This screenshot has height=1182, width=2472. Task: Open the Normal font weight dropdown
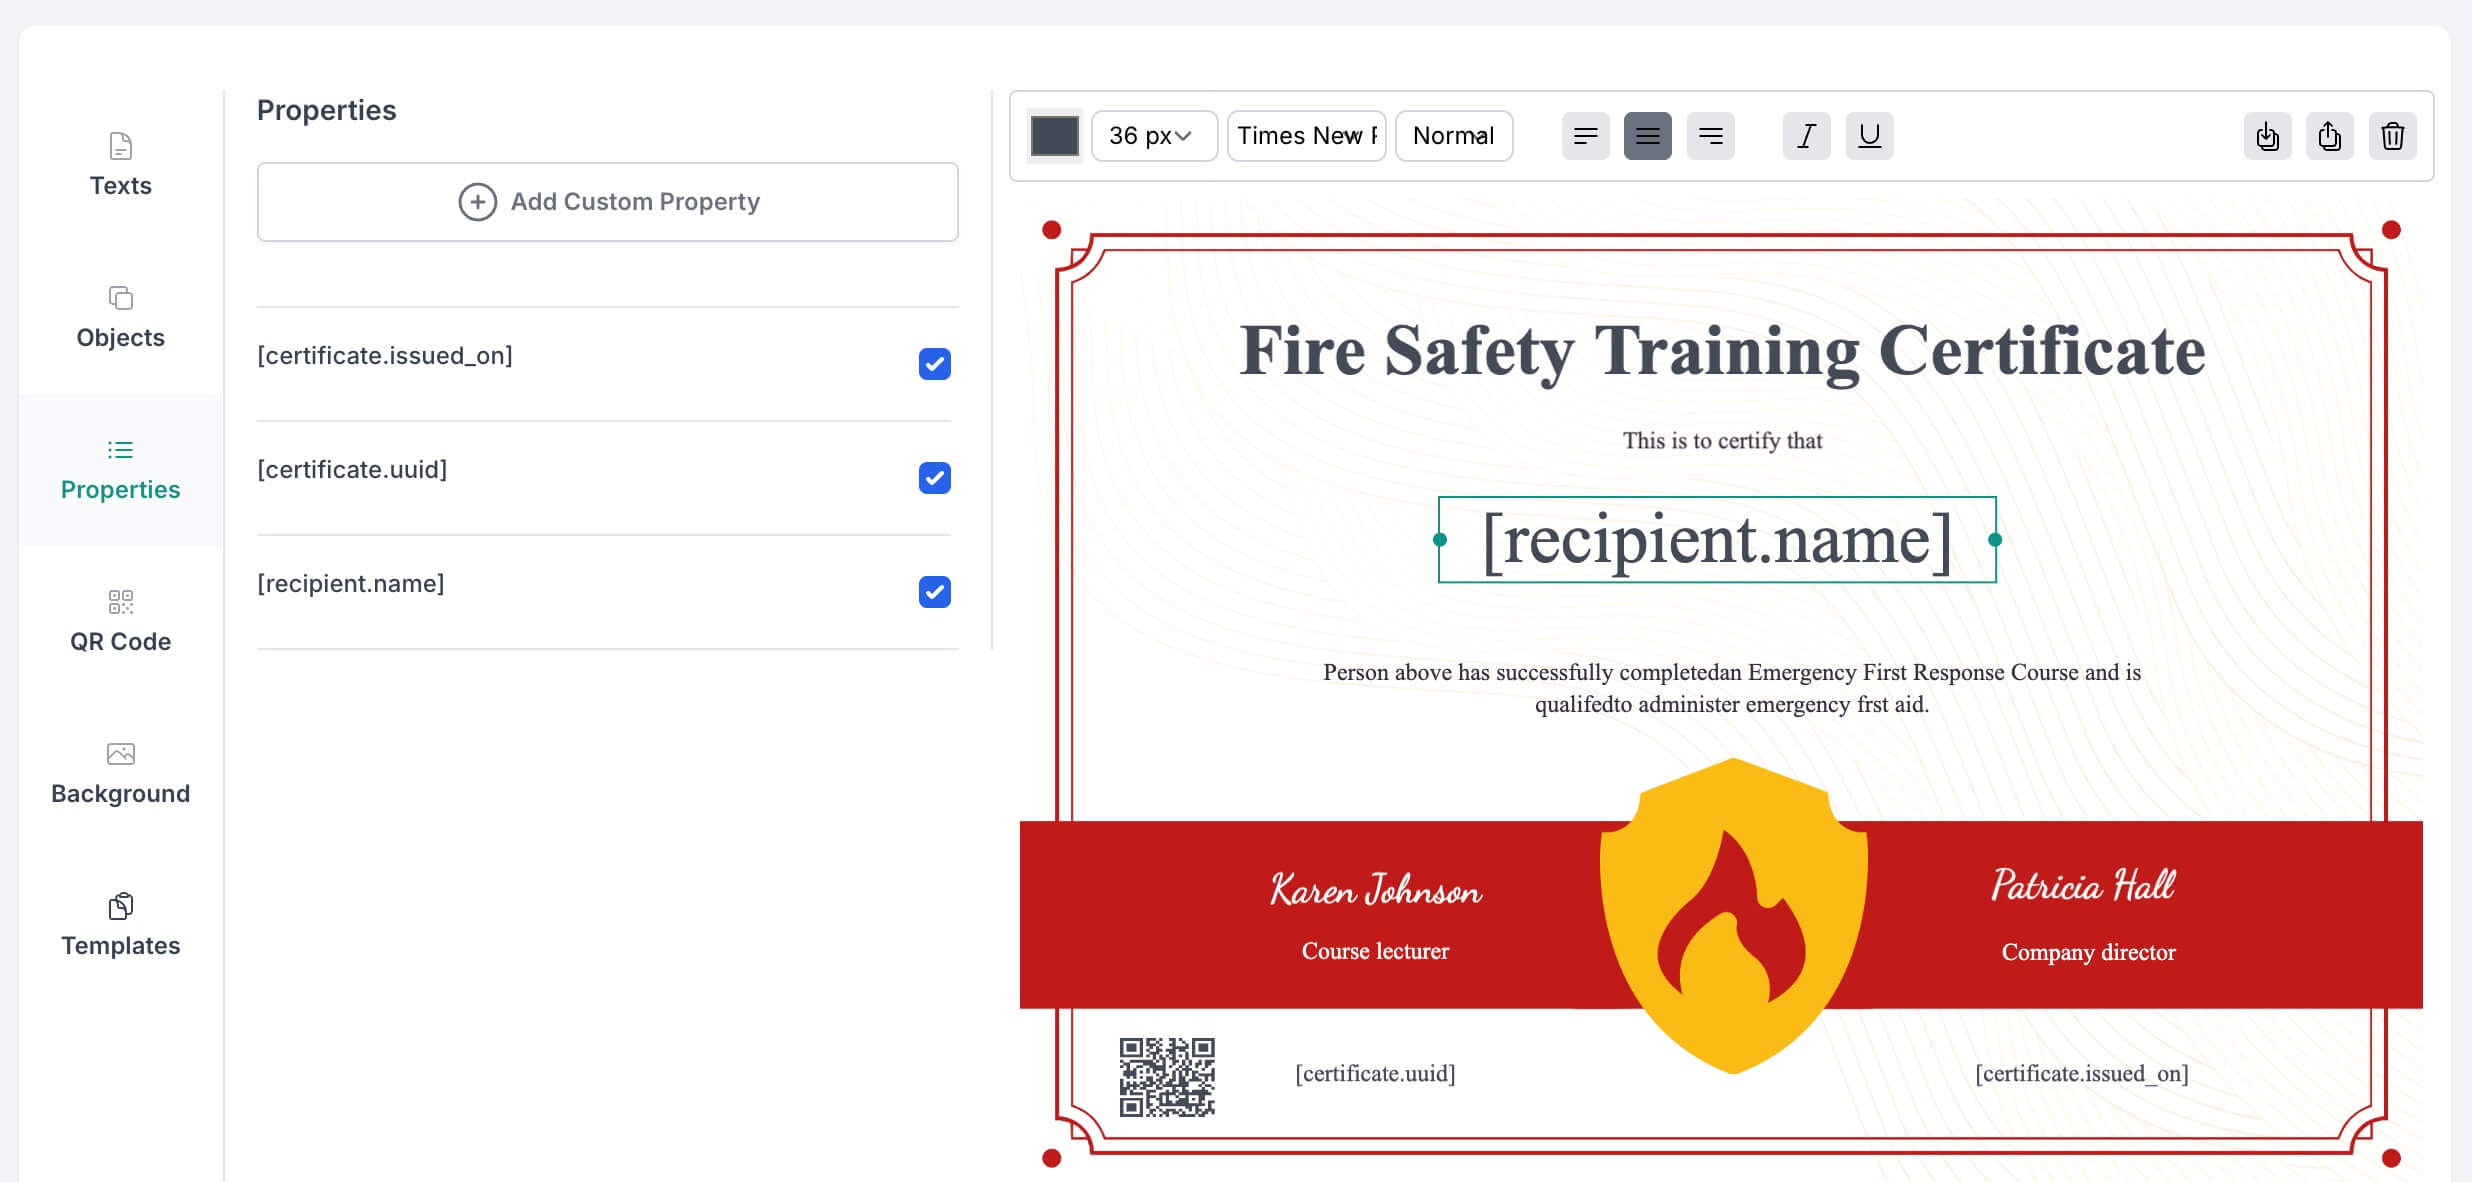1453,136
